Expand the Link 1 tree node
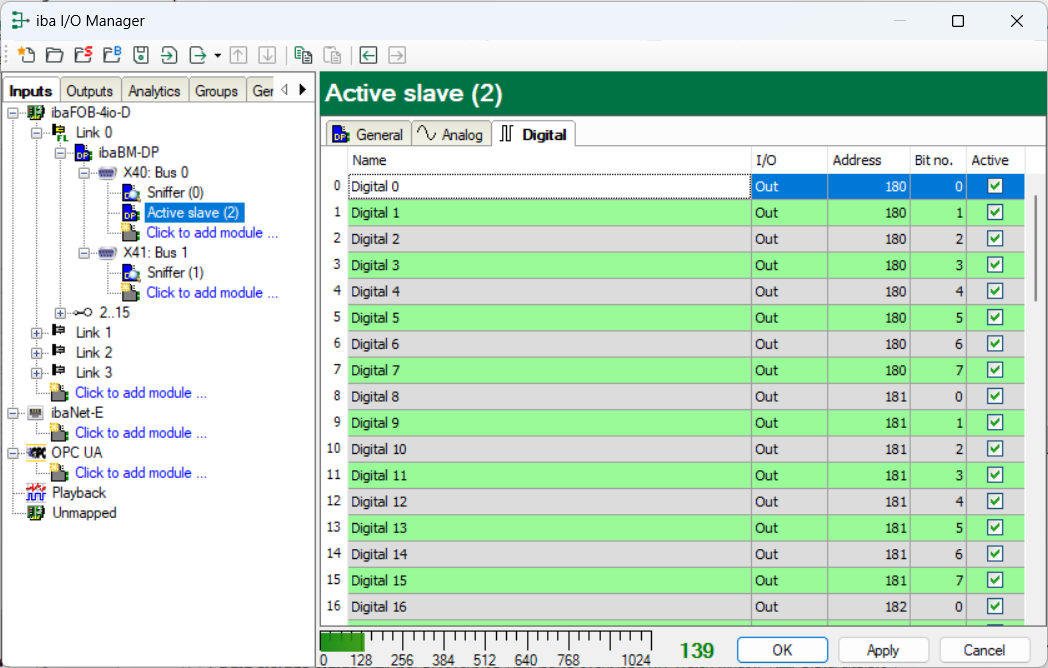Viewport: 1048px width, 668px height. tap(37, 333)
